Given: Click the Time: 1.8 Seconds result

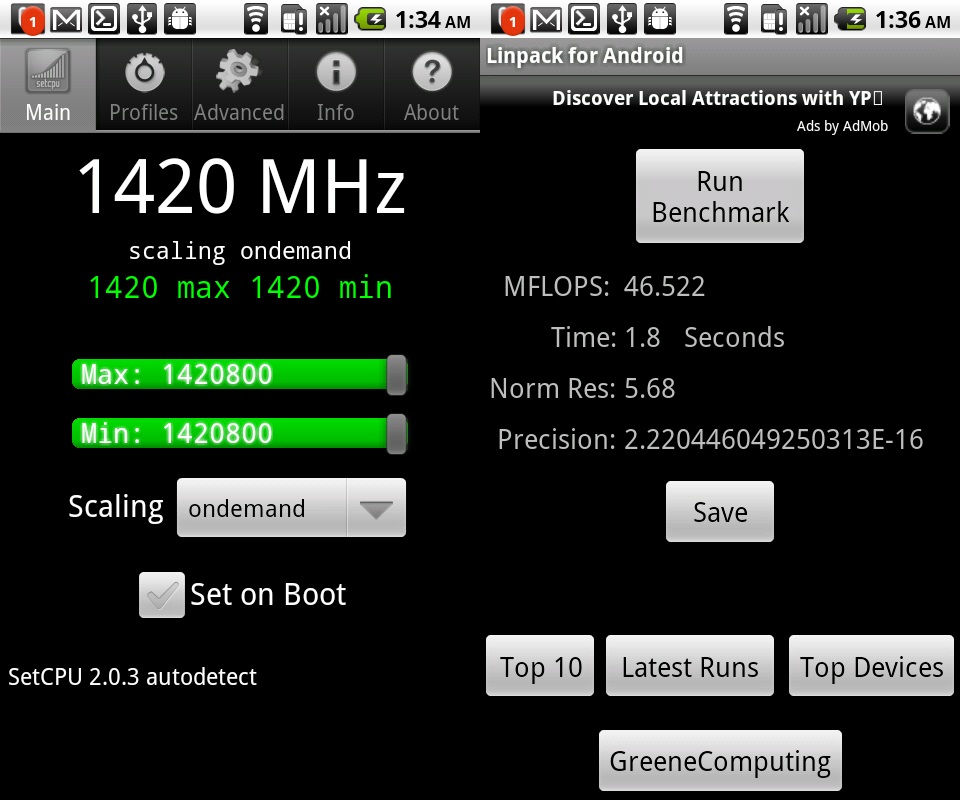Looking at the screenshot, I should [667, 337].
